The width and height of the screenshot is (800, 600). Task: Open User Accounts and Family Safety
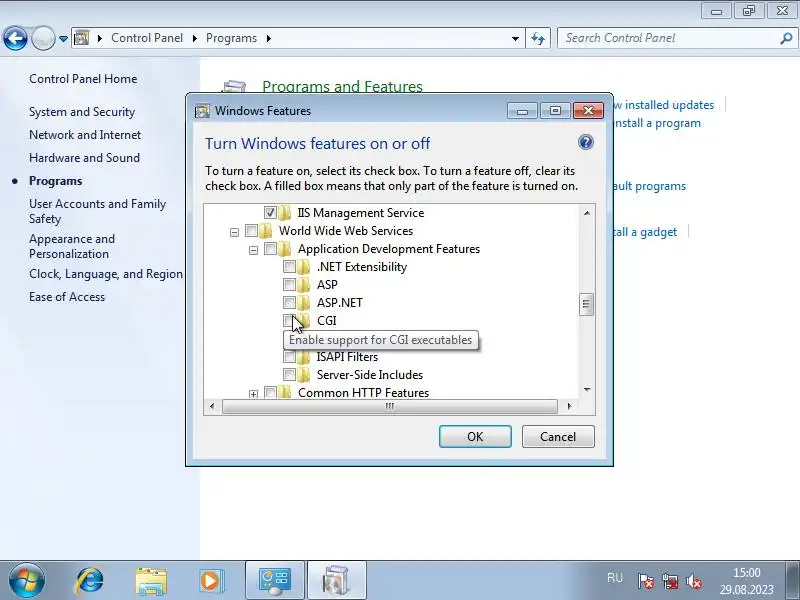[97, 211]
